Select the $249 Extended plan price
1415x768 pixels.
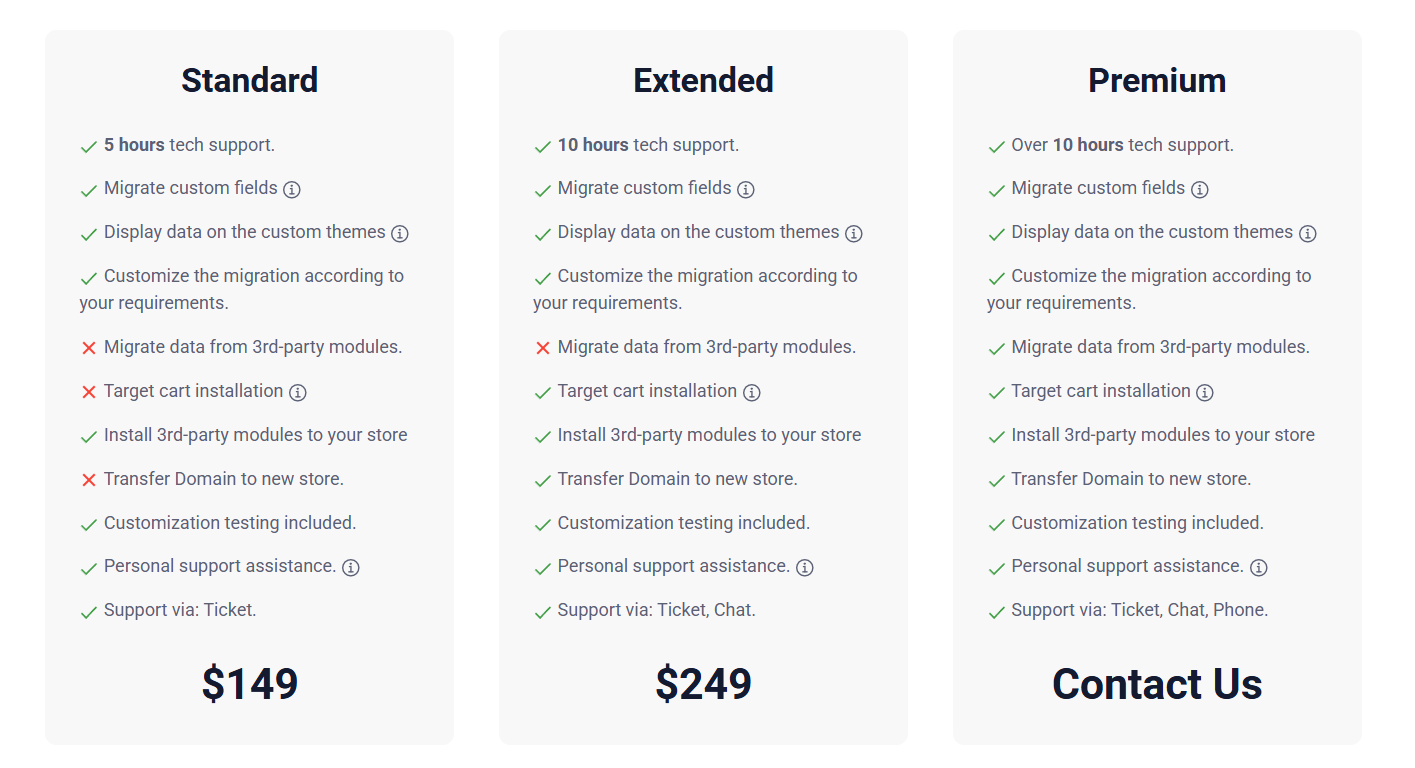point(704,684)
